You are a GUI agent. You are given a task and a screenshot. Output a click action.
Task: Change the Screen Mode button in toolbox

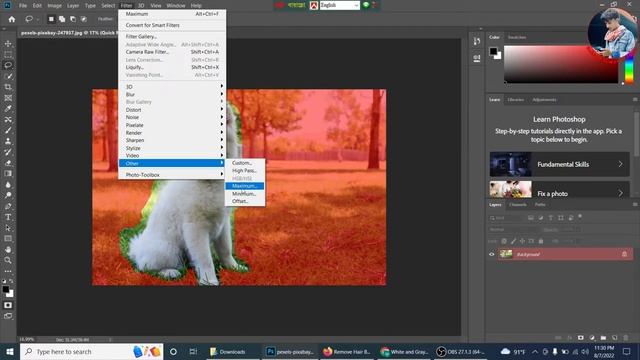tap(8, 316)
